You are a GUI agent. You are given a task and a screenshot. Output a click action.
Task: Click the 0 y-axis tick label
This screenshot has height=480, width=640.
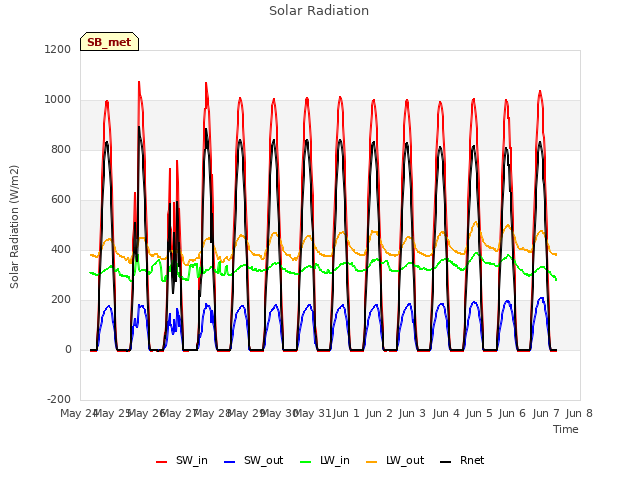point(69,349)
